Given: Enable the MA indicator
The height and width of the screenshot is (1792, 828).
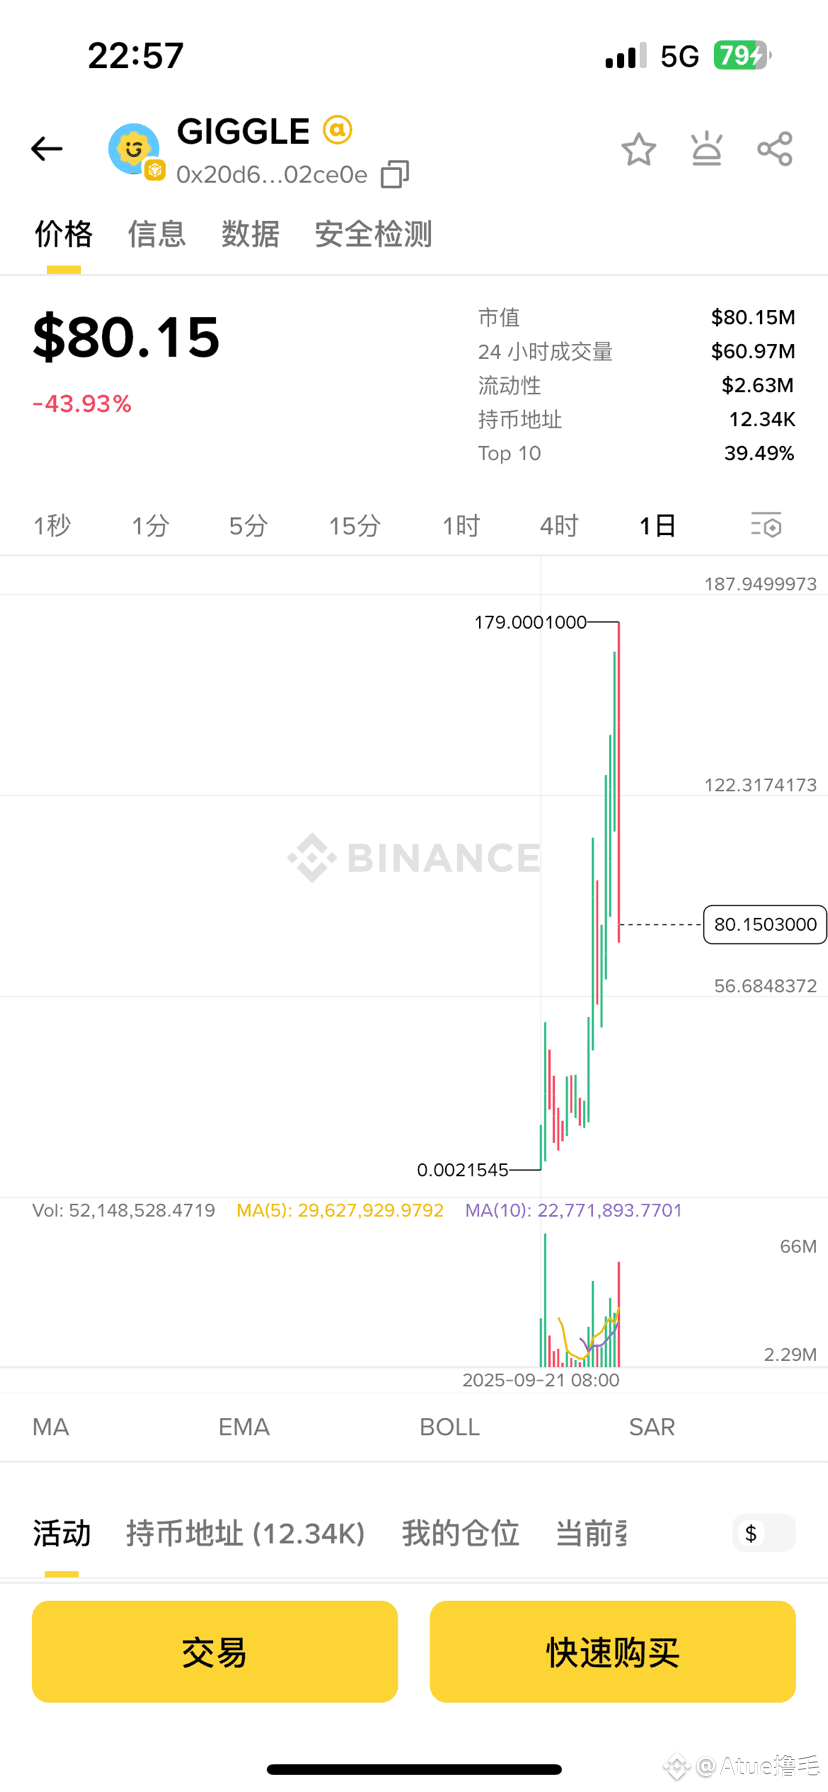Looking at the screenshot, I should [x=51, y=1427].
